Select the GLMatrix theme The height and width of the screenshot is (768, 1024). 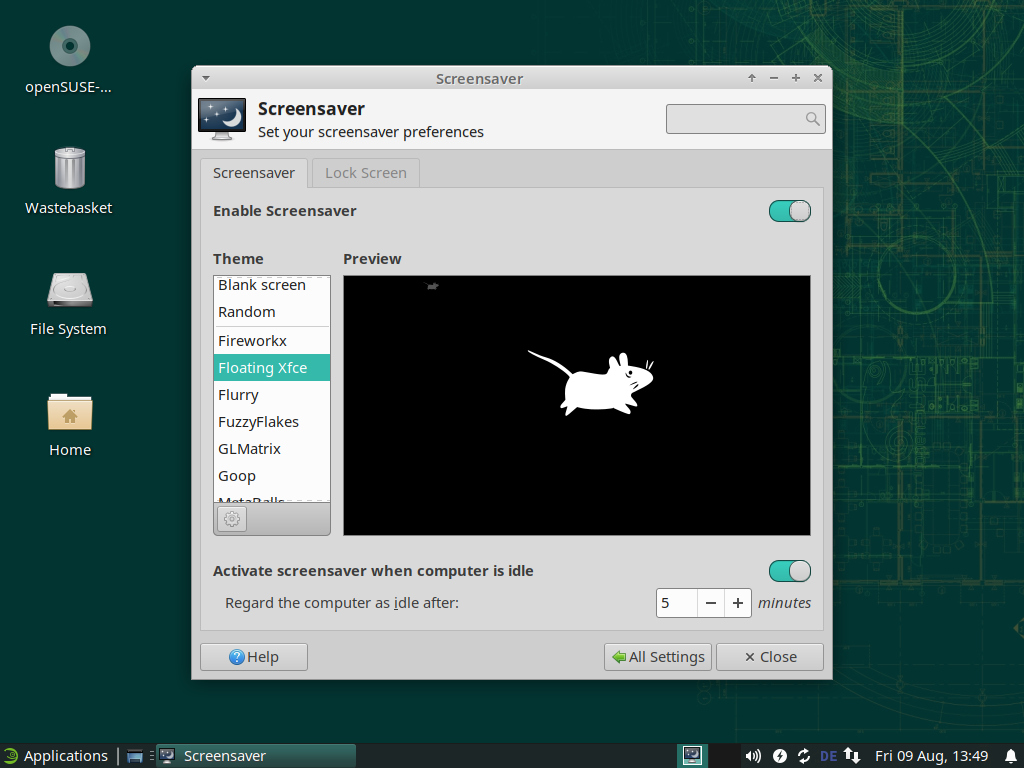(249, 449)
